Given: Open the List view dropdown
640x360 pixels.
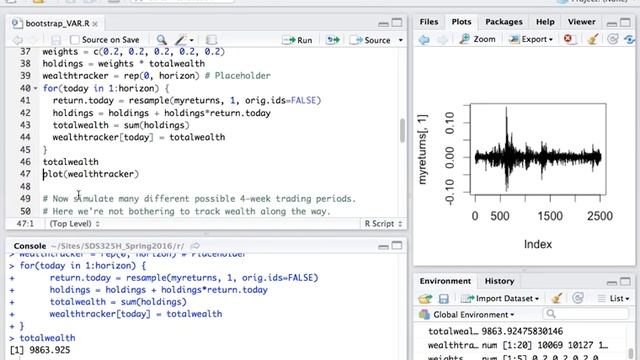Looking at the screenshot, I should tap(613, 298).
